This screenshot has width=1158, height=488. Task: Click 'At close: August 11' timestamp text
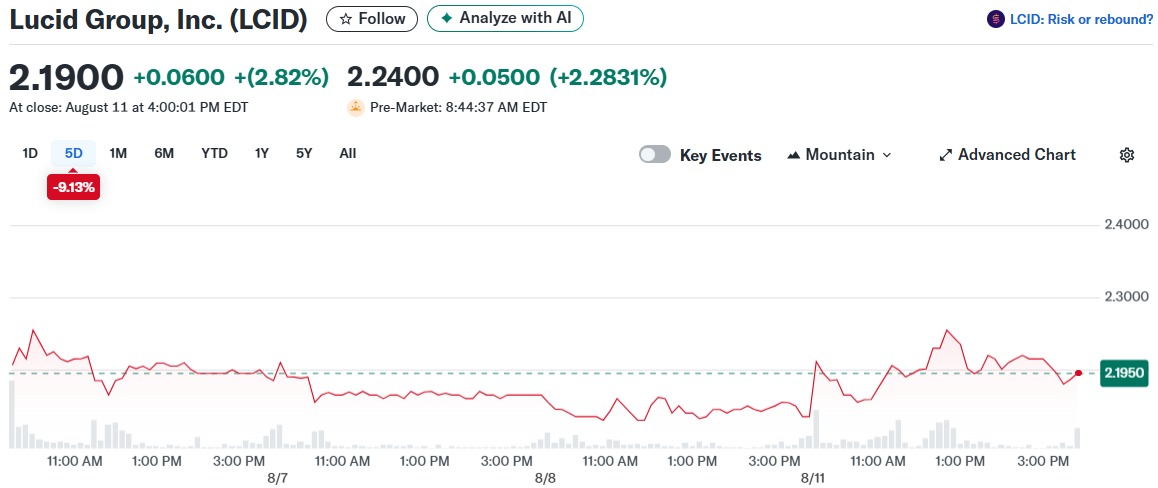click(x=129, y=108)
